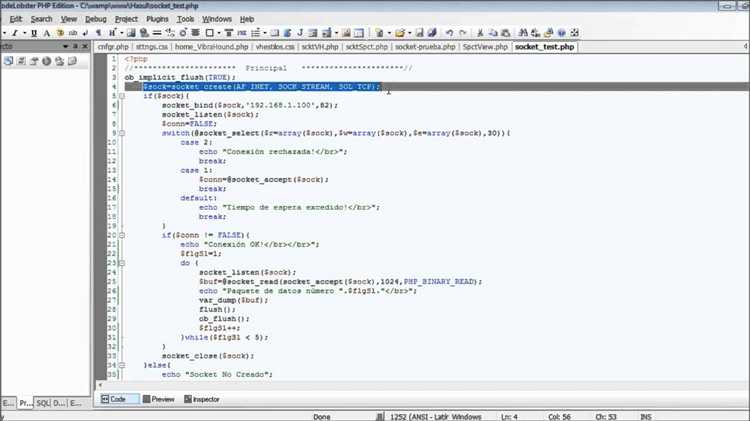
Task: Open the New file dropdown arrow
Action: tap(389, 33)
